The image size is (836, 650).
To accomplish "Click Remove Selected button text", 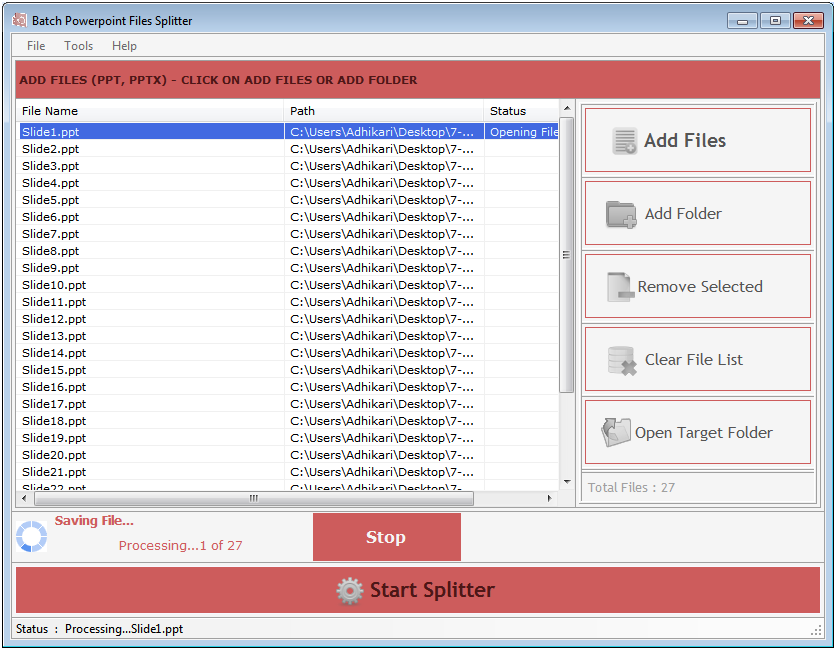I will pyautogui.click(x=700, y=287).
